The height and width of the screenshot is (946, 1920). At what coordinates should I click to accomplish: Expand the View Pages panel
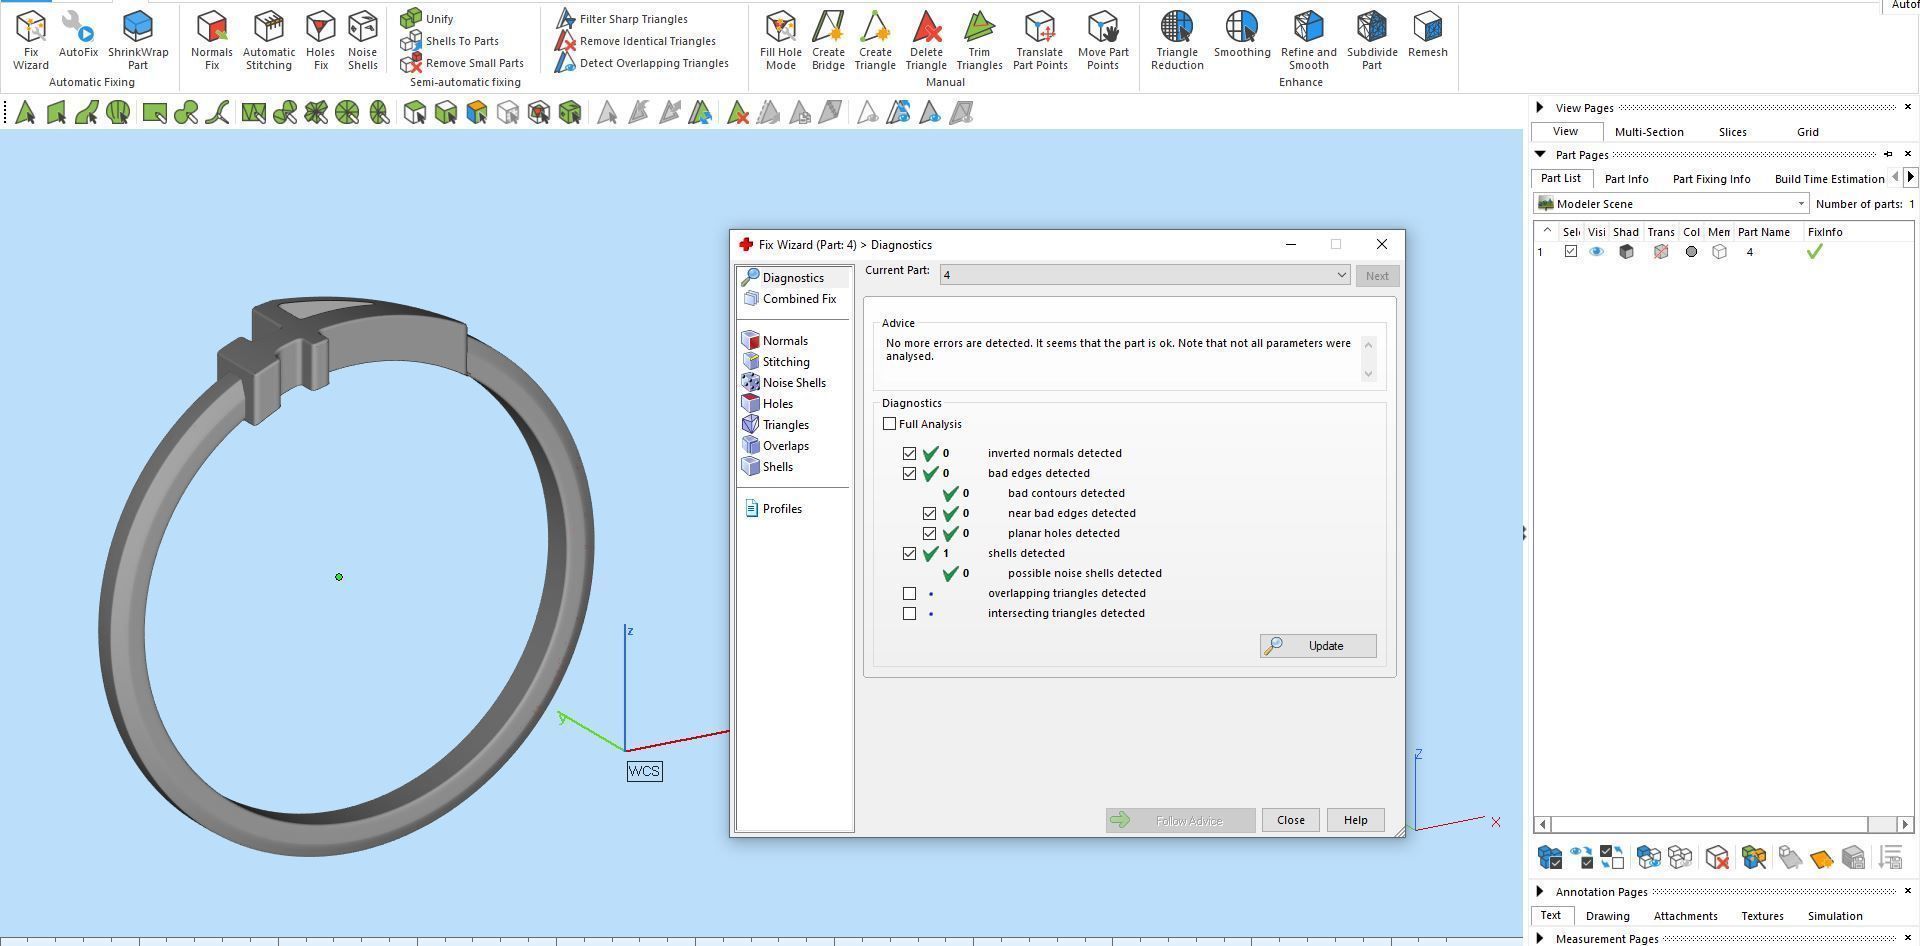1540,107
